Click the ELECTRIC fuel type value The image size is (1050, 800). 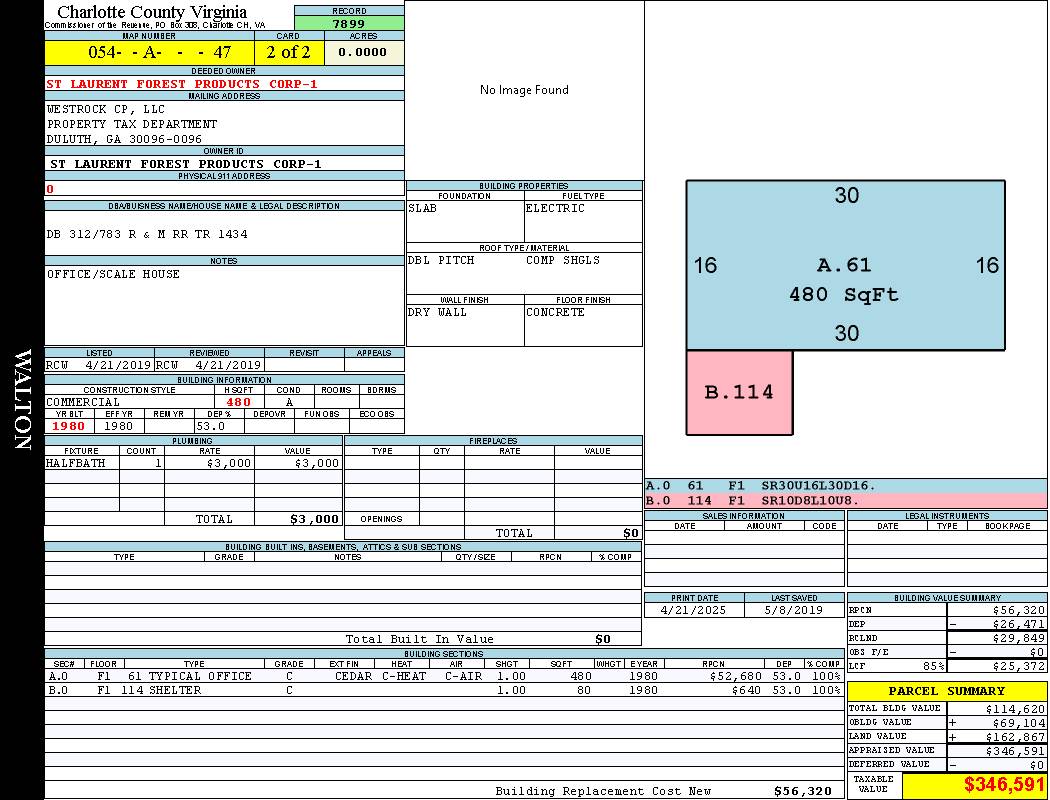[555, 208]
